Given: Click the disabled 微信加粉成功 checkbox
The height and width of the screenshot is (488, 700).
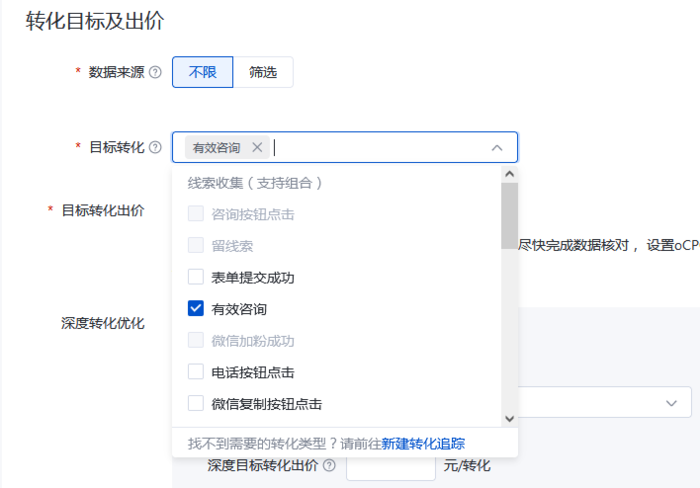Looking at the screenshot, I should click(196, 340).
